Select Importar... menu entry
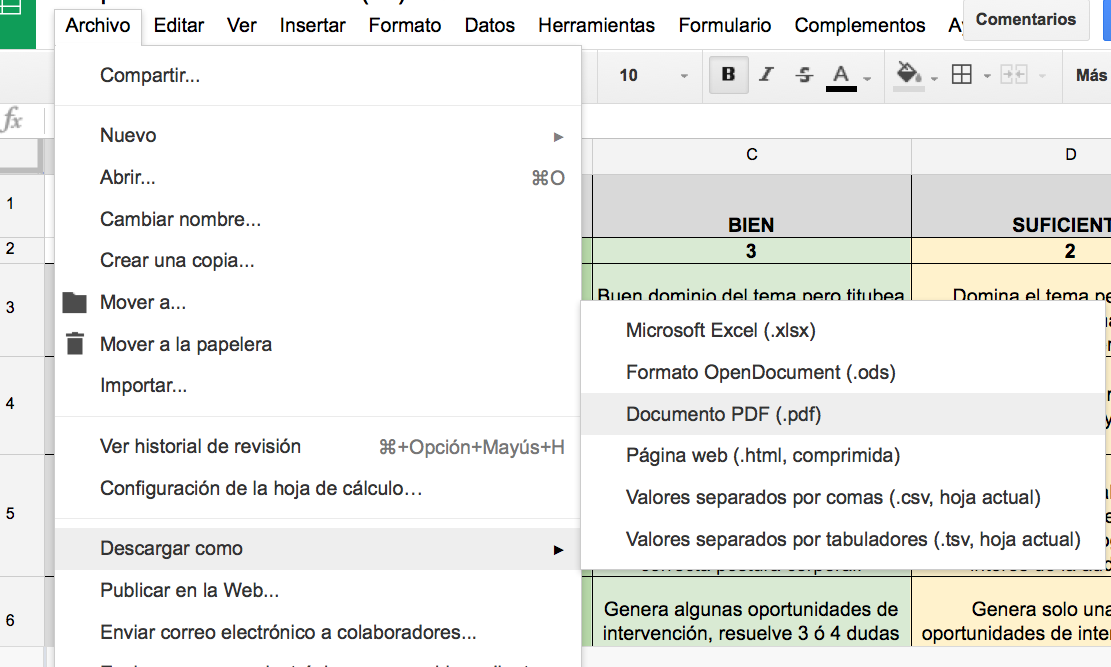 (x=318, y=386)
